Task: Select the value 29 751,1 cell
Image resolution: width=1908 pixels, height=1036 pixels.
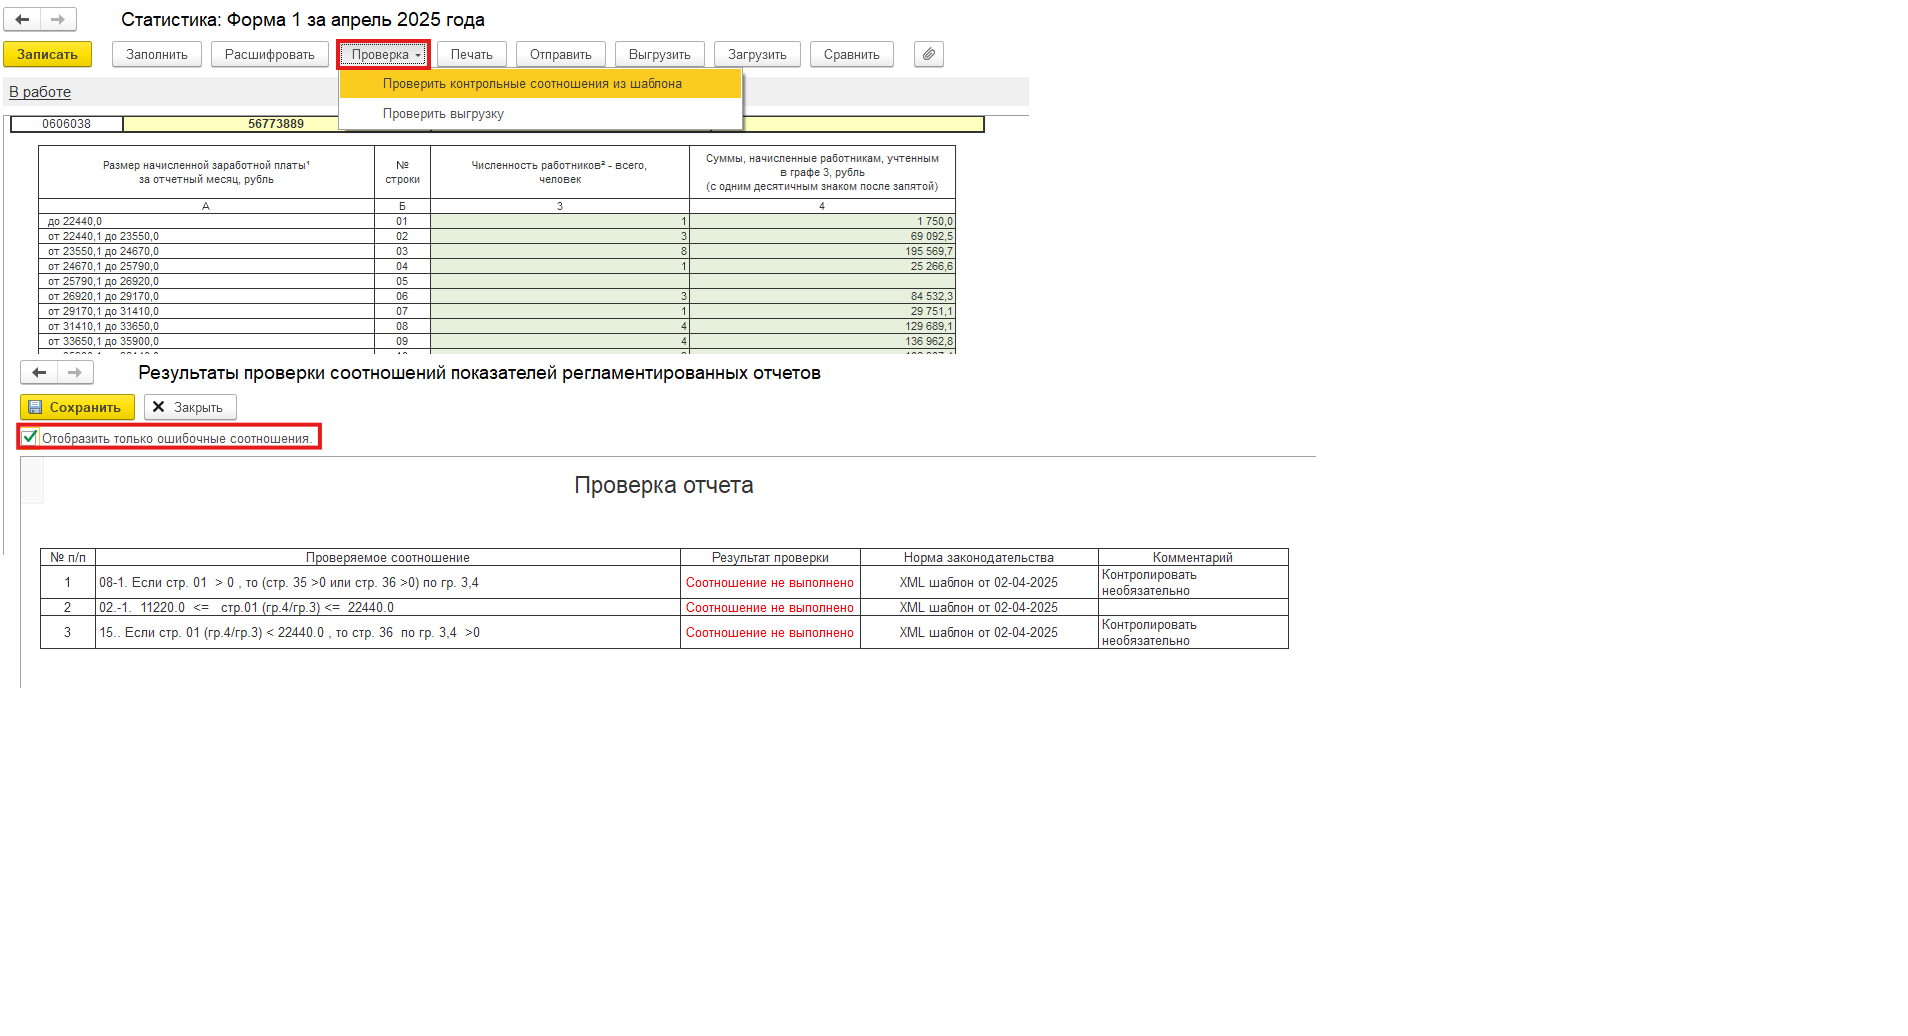Action: [x=822, y=311]
